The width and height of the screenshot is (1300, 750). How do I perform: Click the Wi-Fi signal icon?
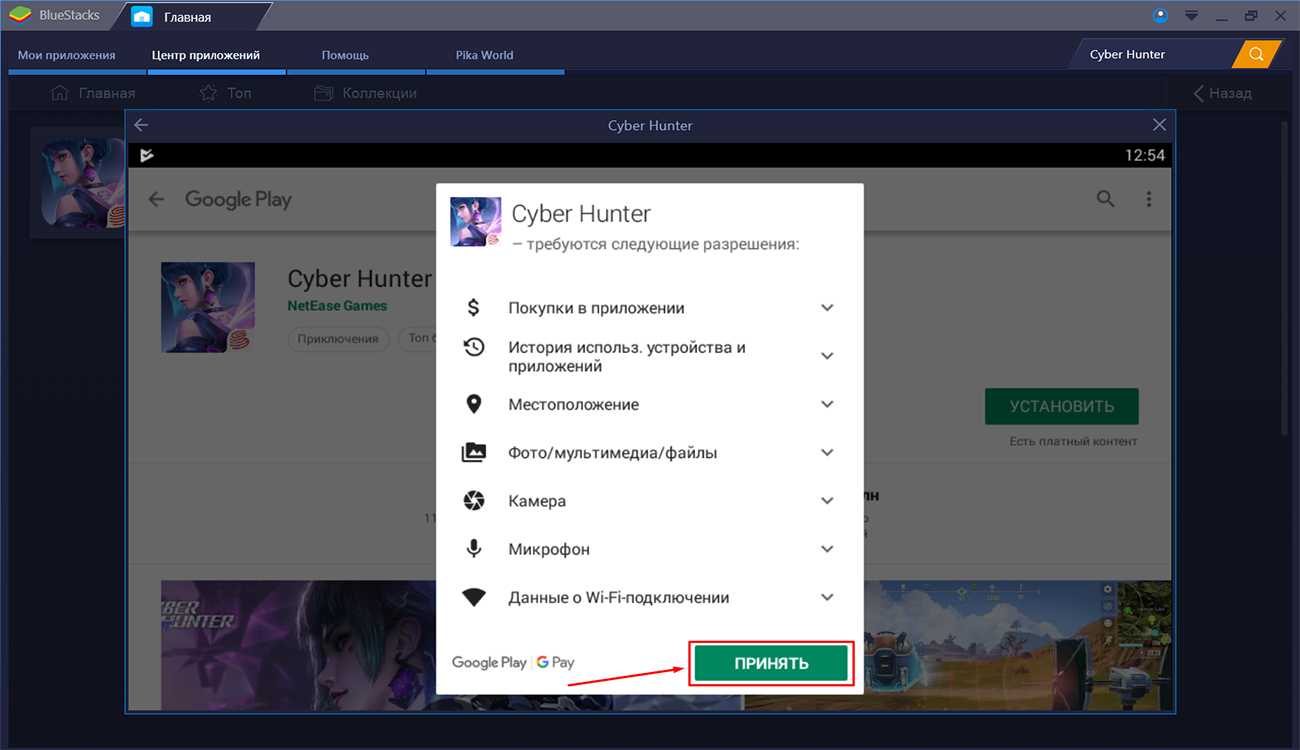coord(474,597)
